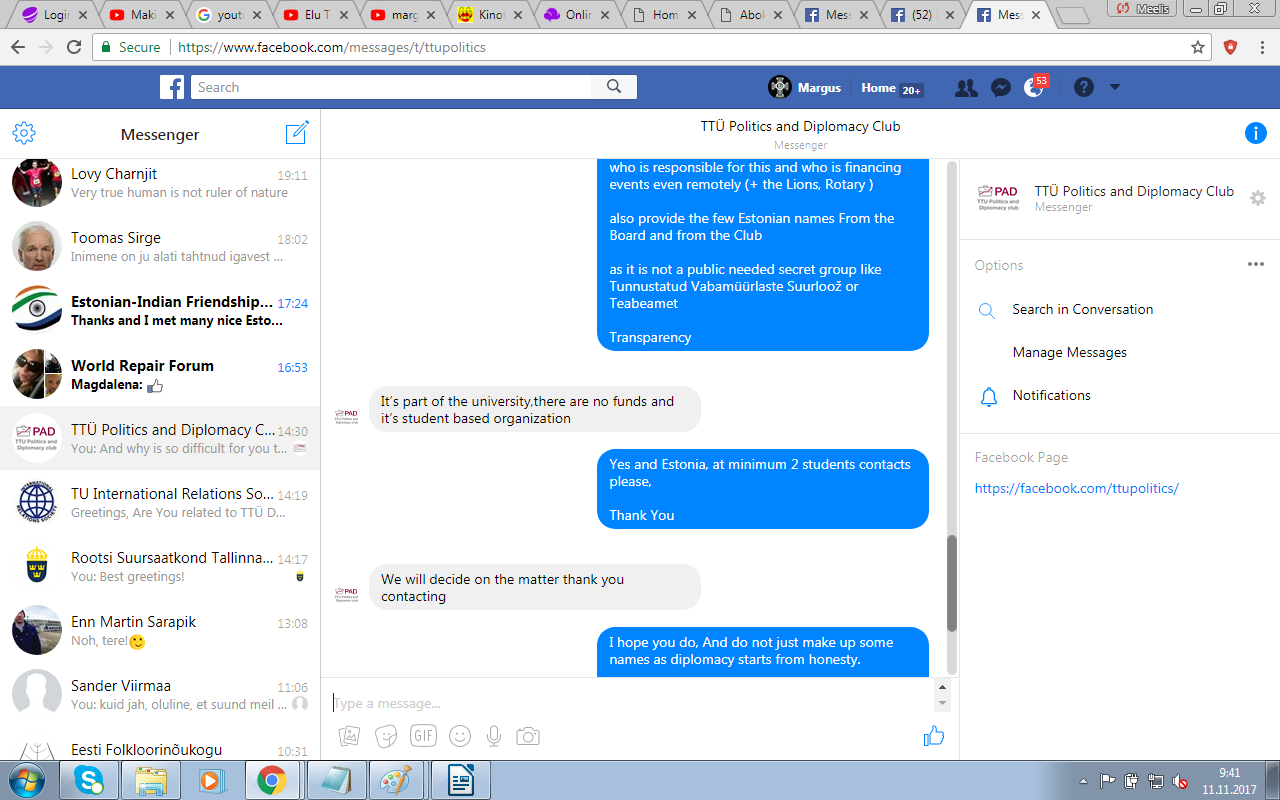Attach a photo using the image icon
The height and width of the screenshot is (800, 1280).
349,736
